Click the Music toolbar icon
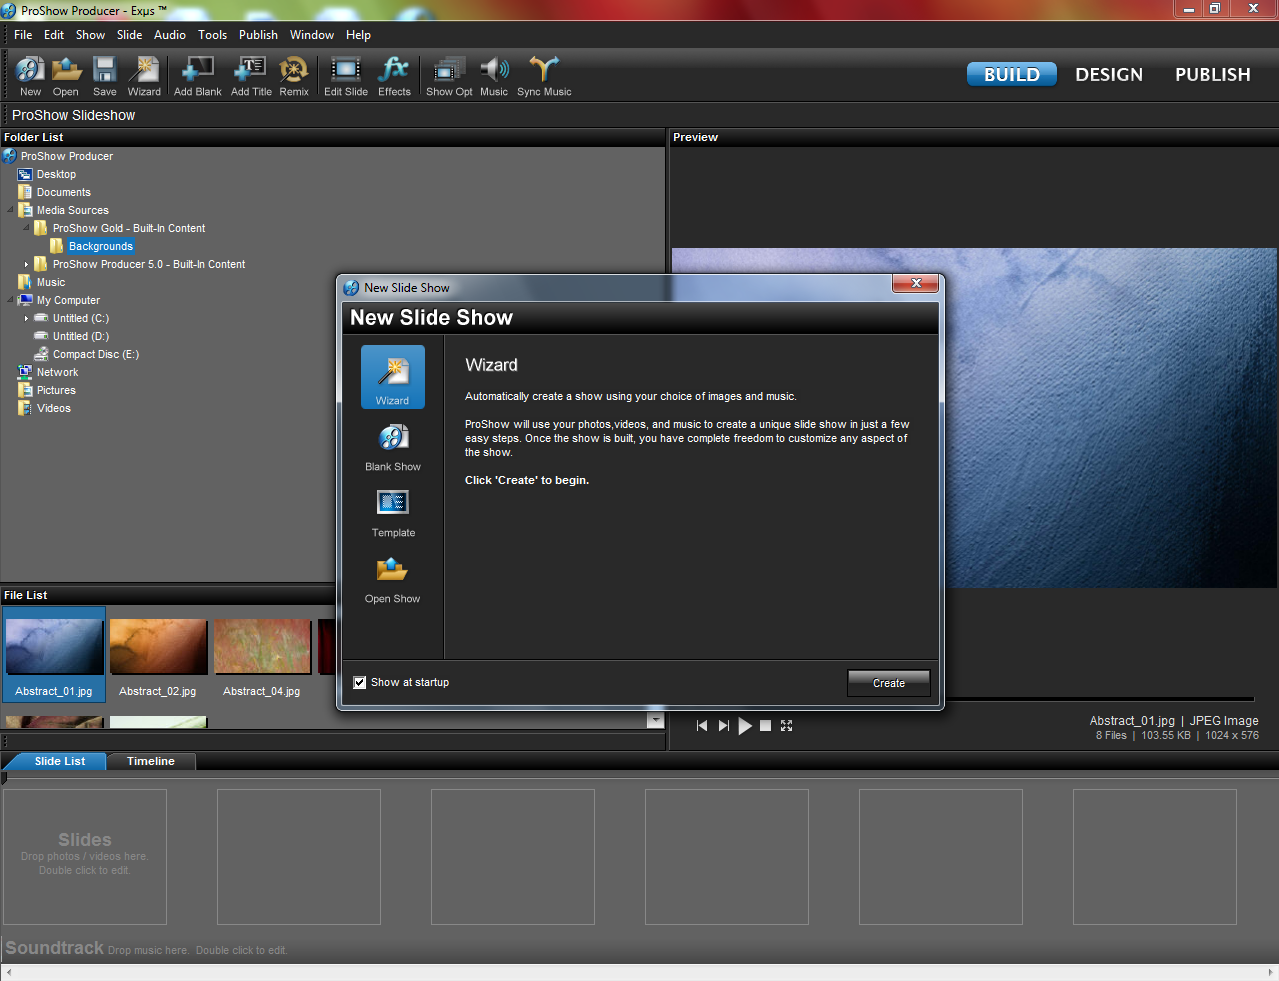Screen dimensions: 1279x981 pos(494,76)
